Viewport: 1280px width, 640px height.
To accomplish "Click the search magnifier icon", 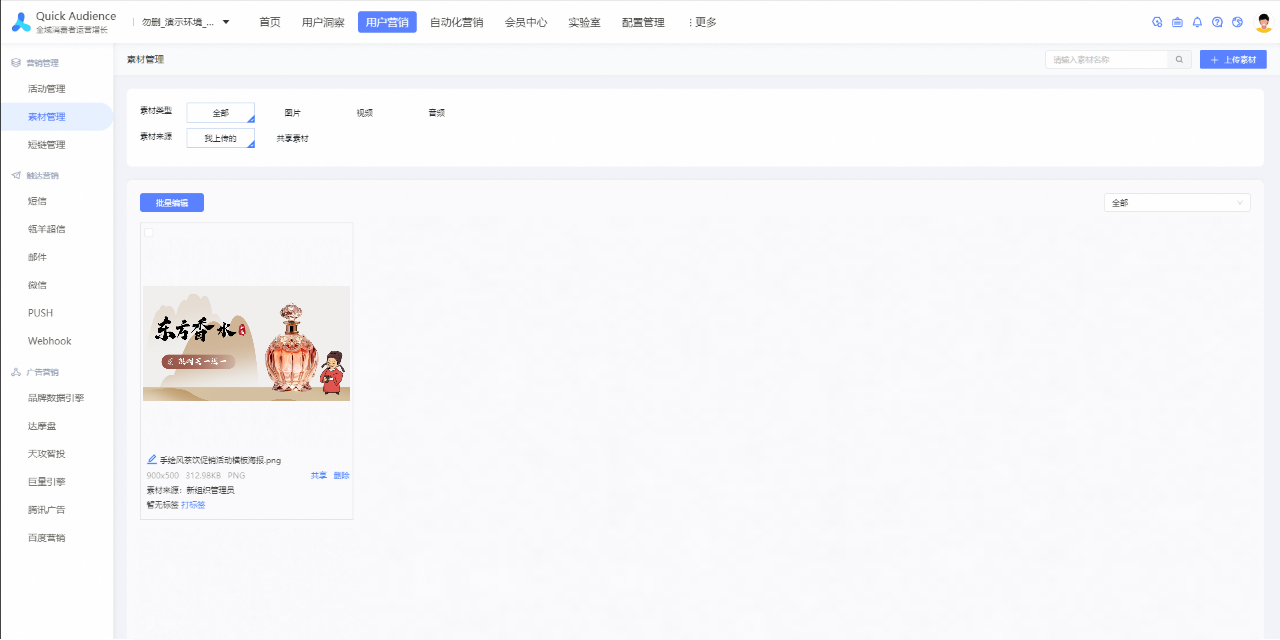I will pos(1179,59).
